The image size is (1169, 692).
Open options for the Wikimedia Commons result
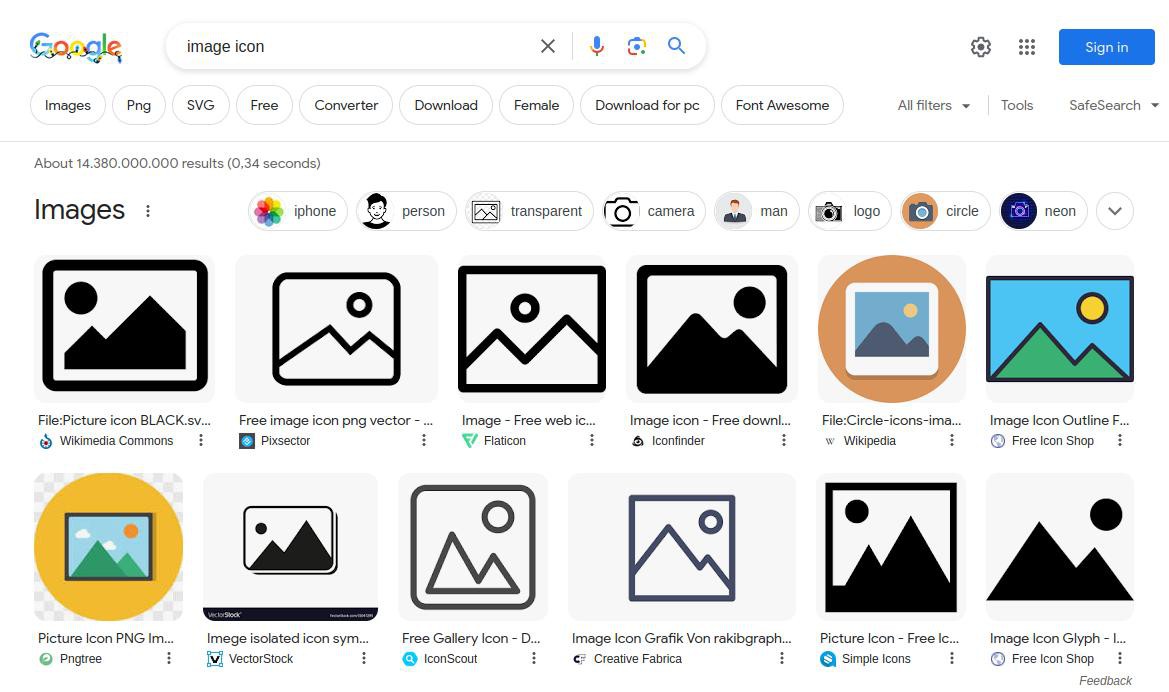pos(201,441)
